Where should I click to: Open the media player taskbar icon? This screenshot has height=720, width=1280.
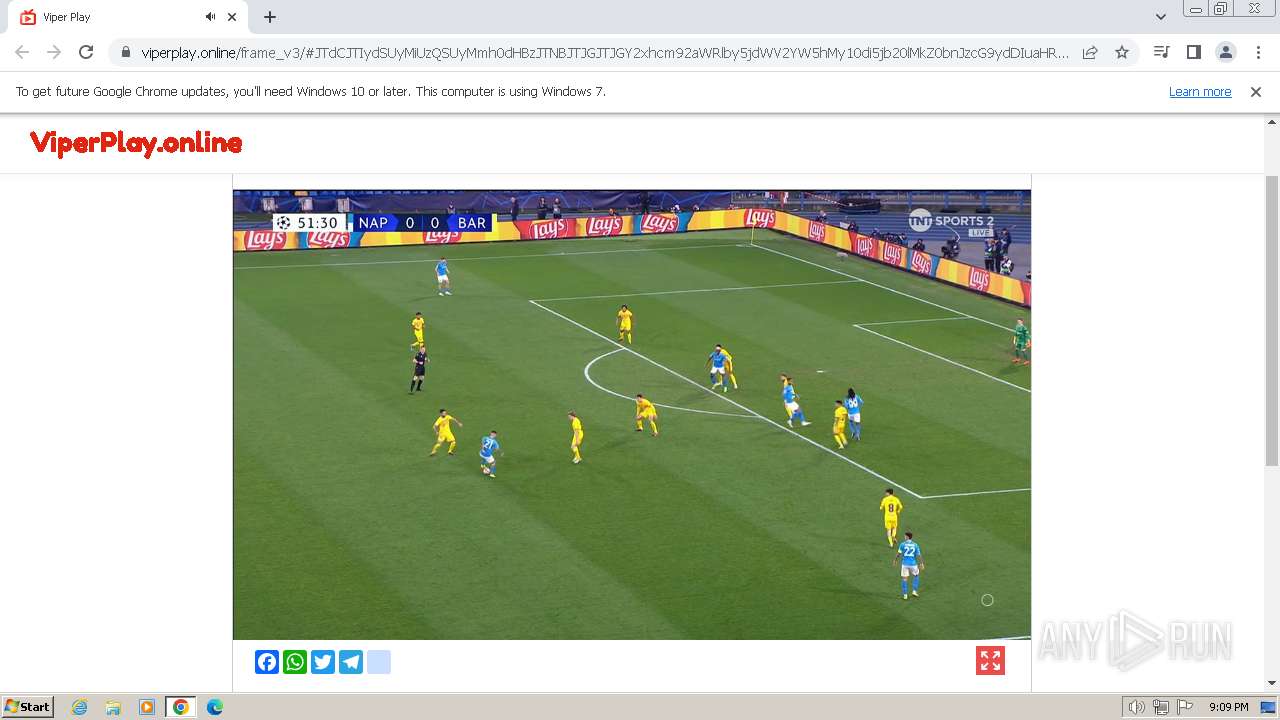(x=147, y=707)
